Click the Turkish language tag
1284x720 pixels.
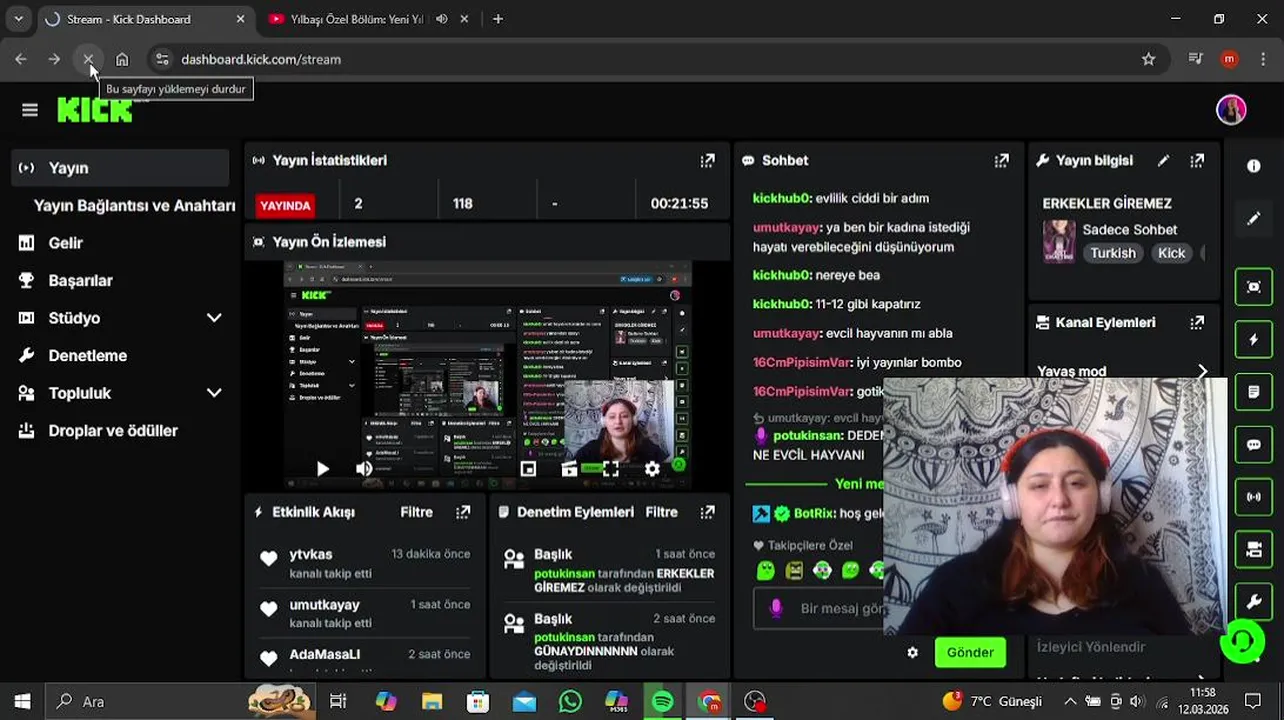[1113, 253]
